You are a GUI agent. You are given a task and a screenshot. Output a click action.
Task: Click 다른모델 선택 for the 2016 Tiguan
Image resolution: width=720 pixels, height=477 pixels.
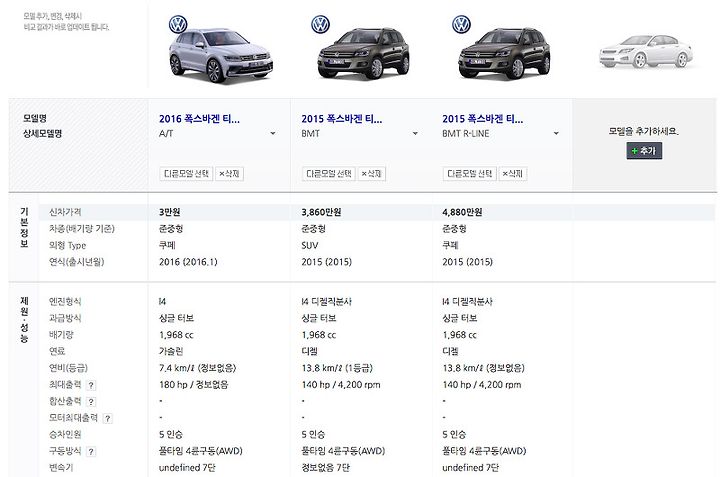186,174
